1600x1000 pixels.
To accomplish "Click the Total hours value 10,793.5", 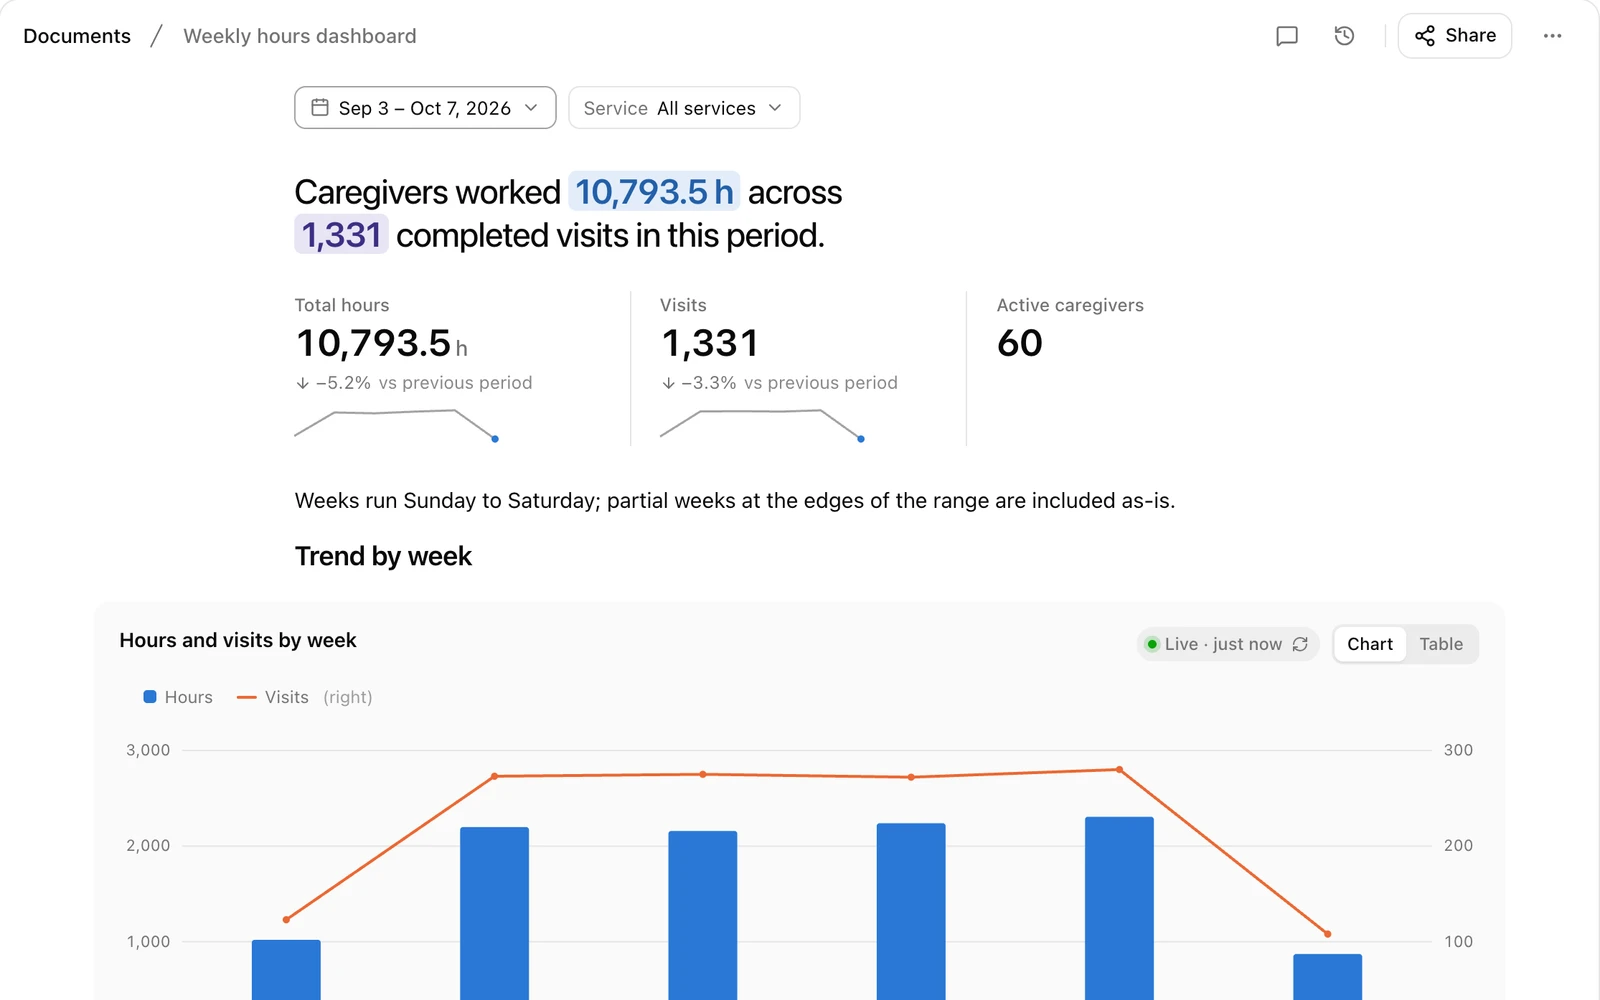I will point(374,343).
